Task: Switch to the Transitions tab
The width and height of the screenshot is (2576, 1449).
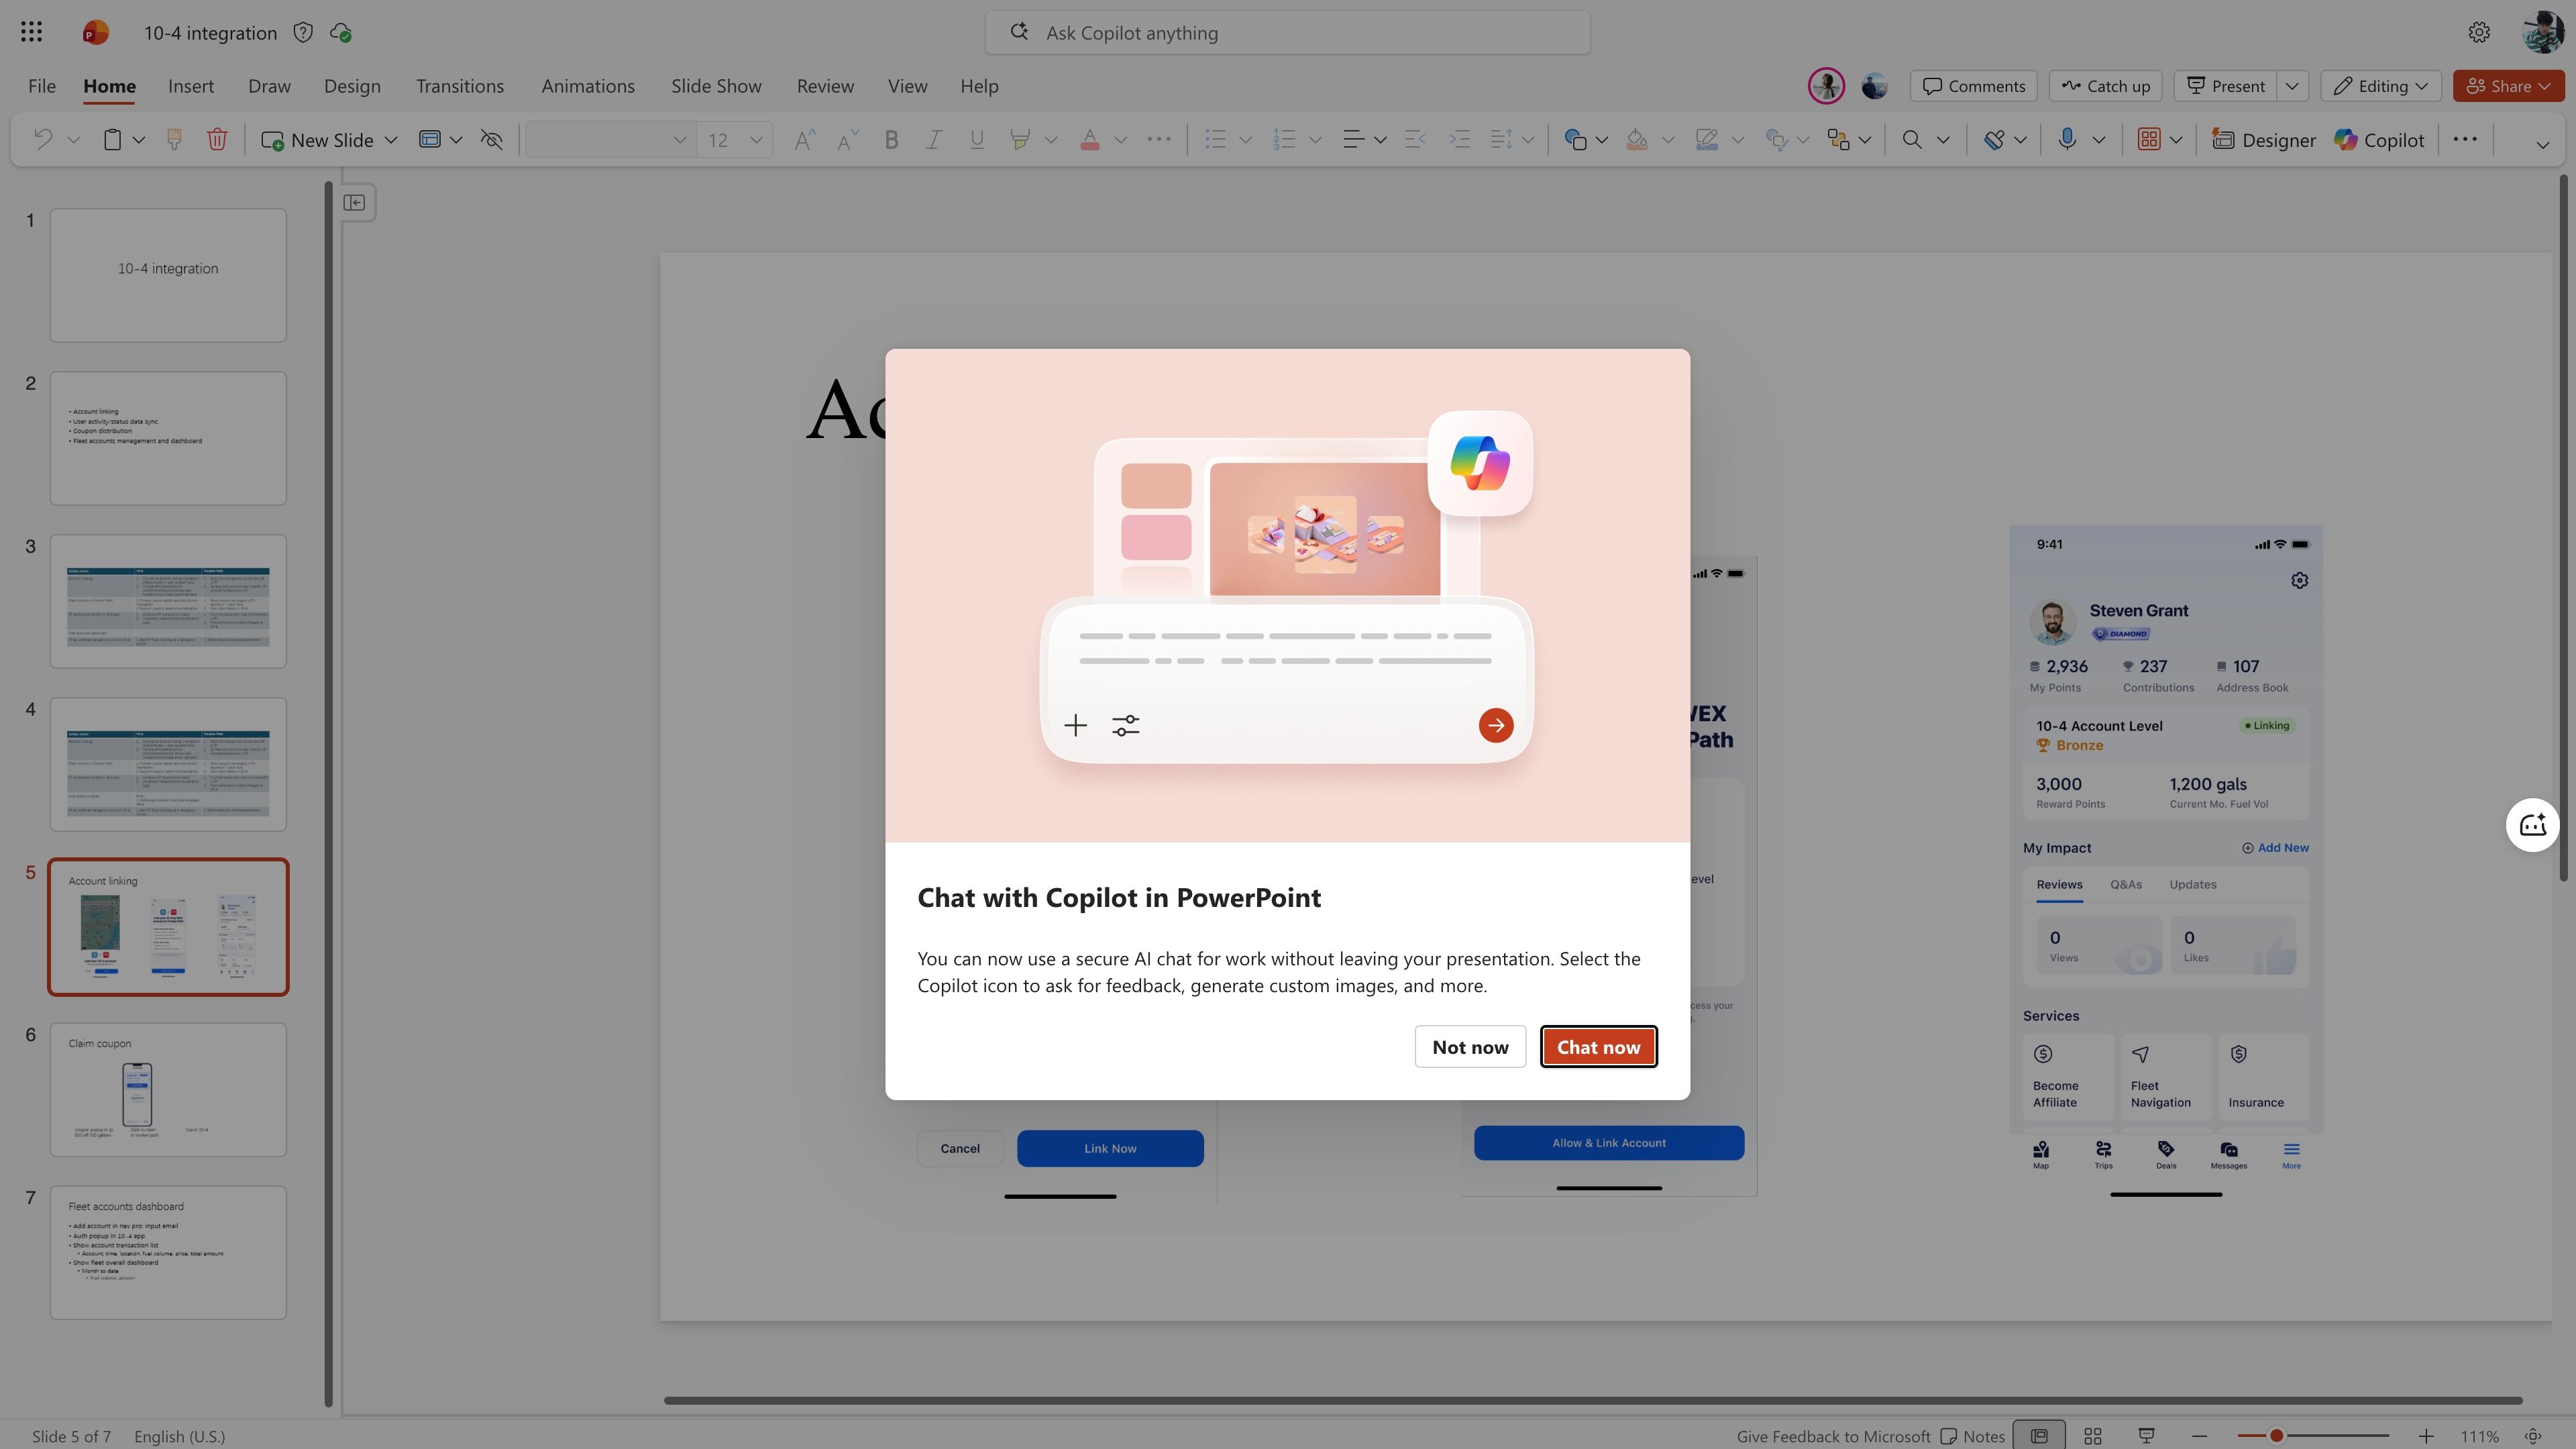Action: click(459, 86)
